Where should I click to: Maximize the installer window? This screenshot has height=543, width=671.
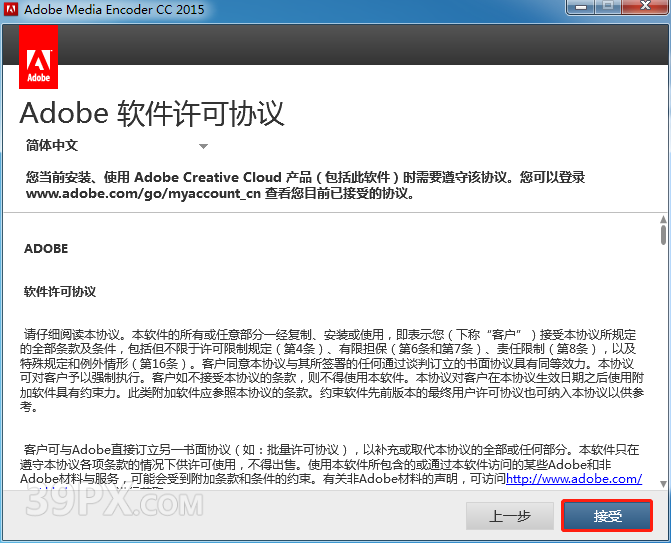coord(608,7)
